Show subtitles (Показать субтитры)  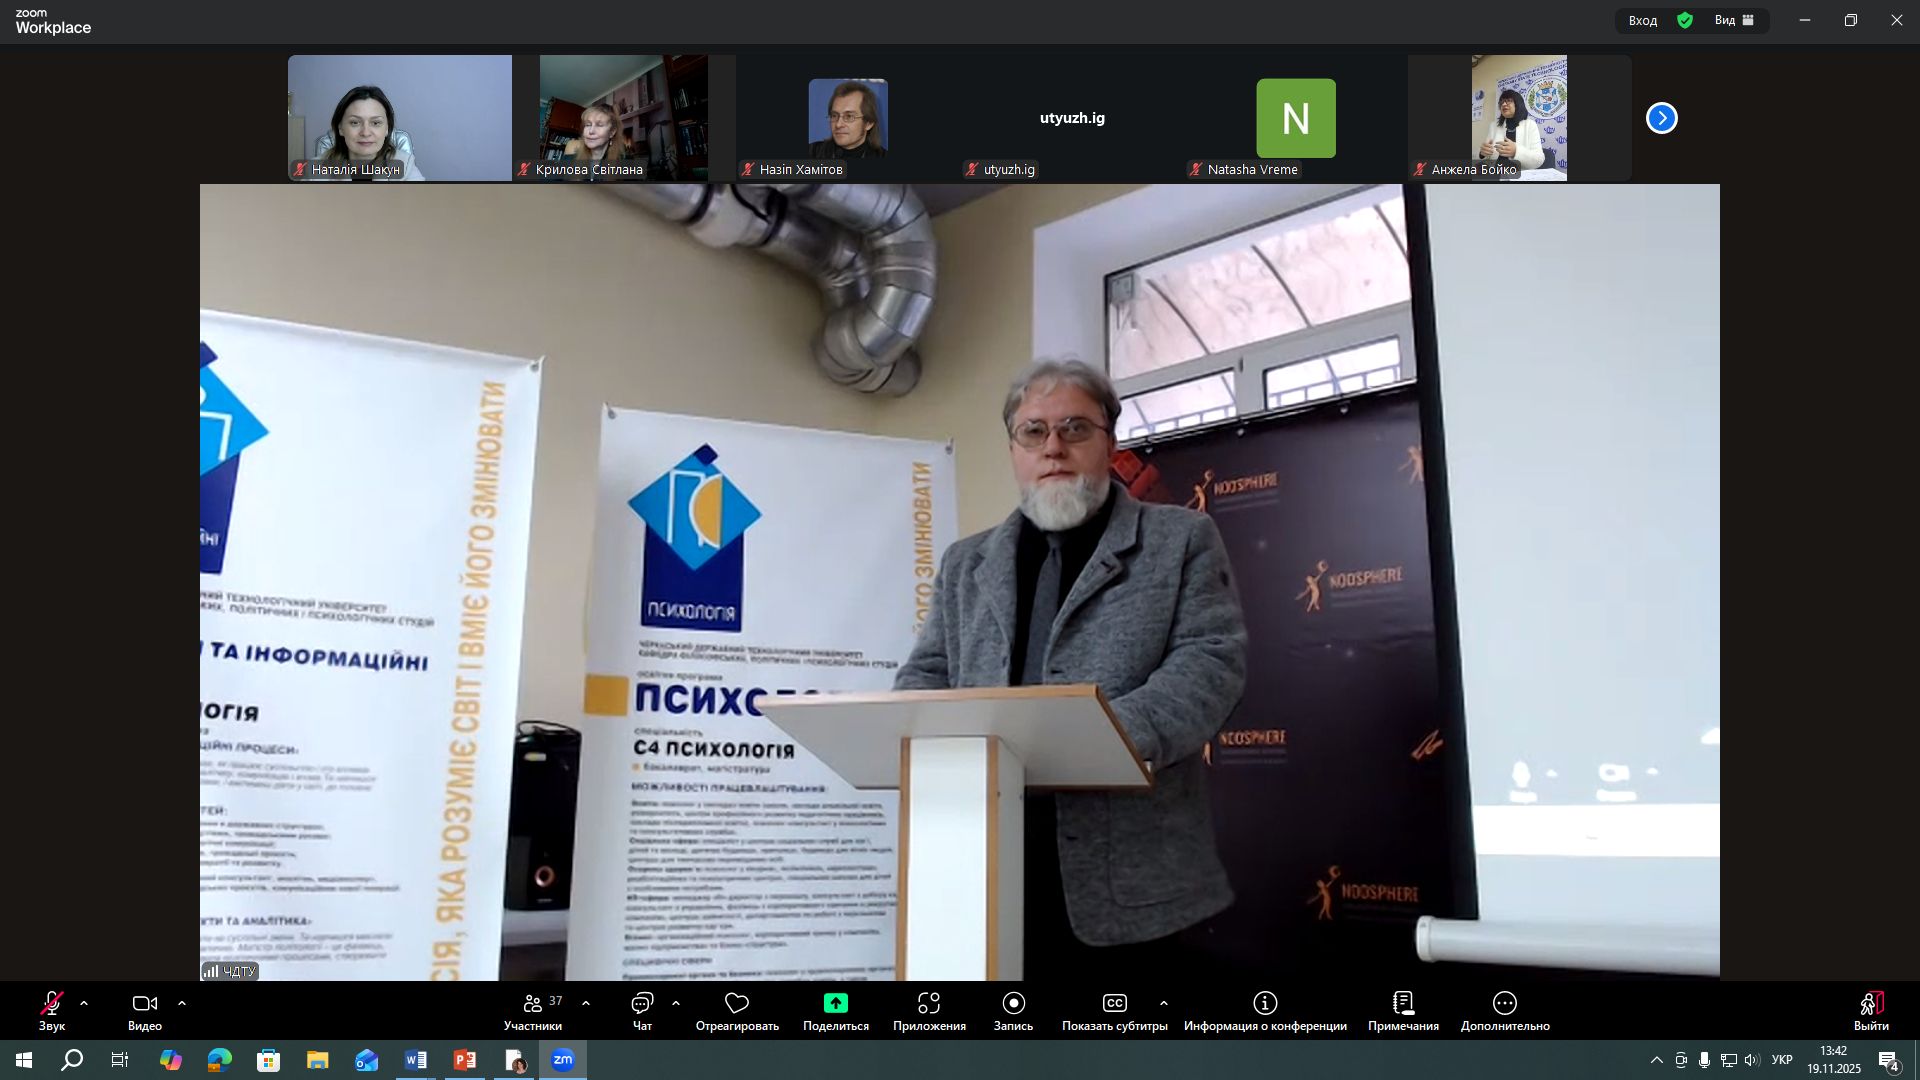(1114, 1011)
